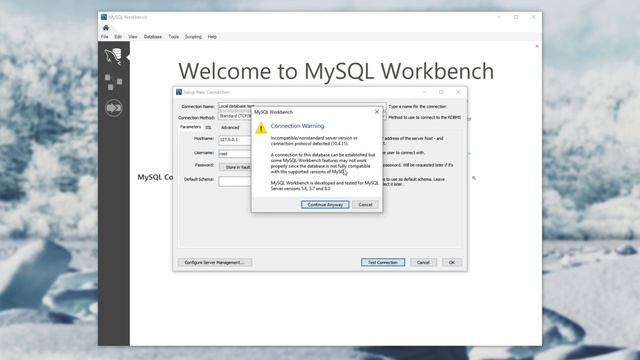Viewport: 640px width, 360px height.
Task: Open the View menu
Action: click(x=133, y=37)
